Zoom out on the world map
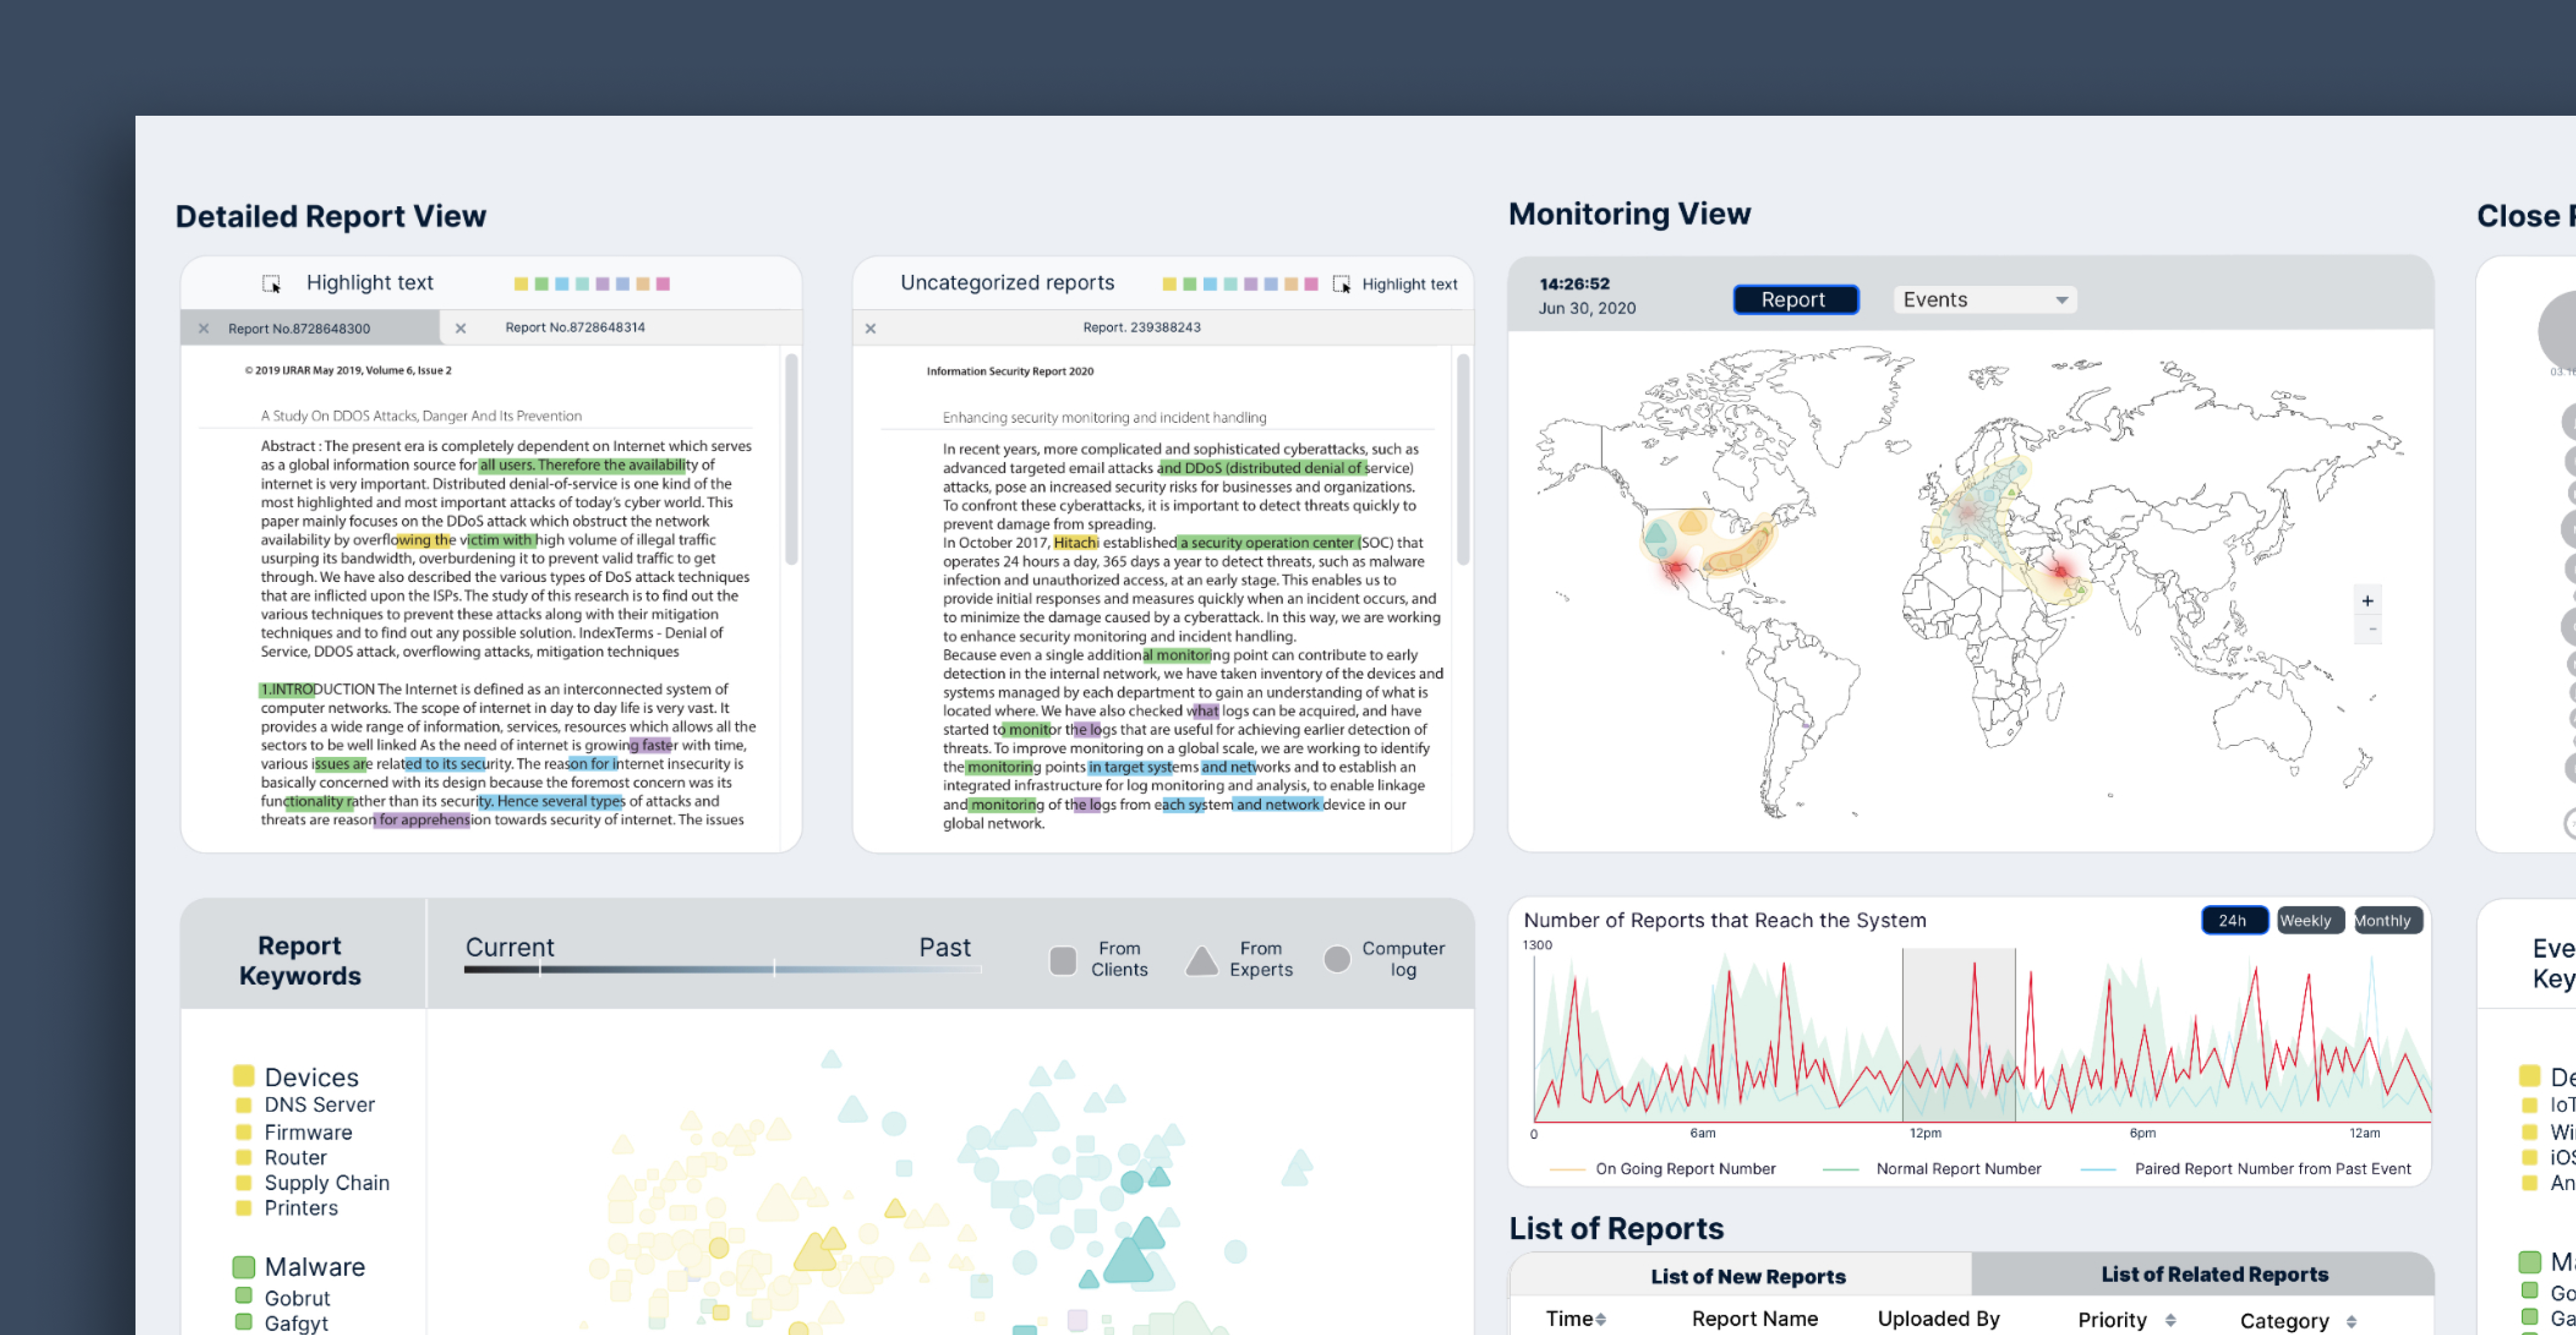The height and width of the screenshot is (1335, 2576). pyautogui.click(x=2367, y=630)
